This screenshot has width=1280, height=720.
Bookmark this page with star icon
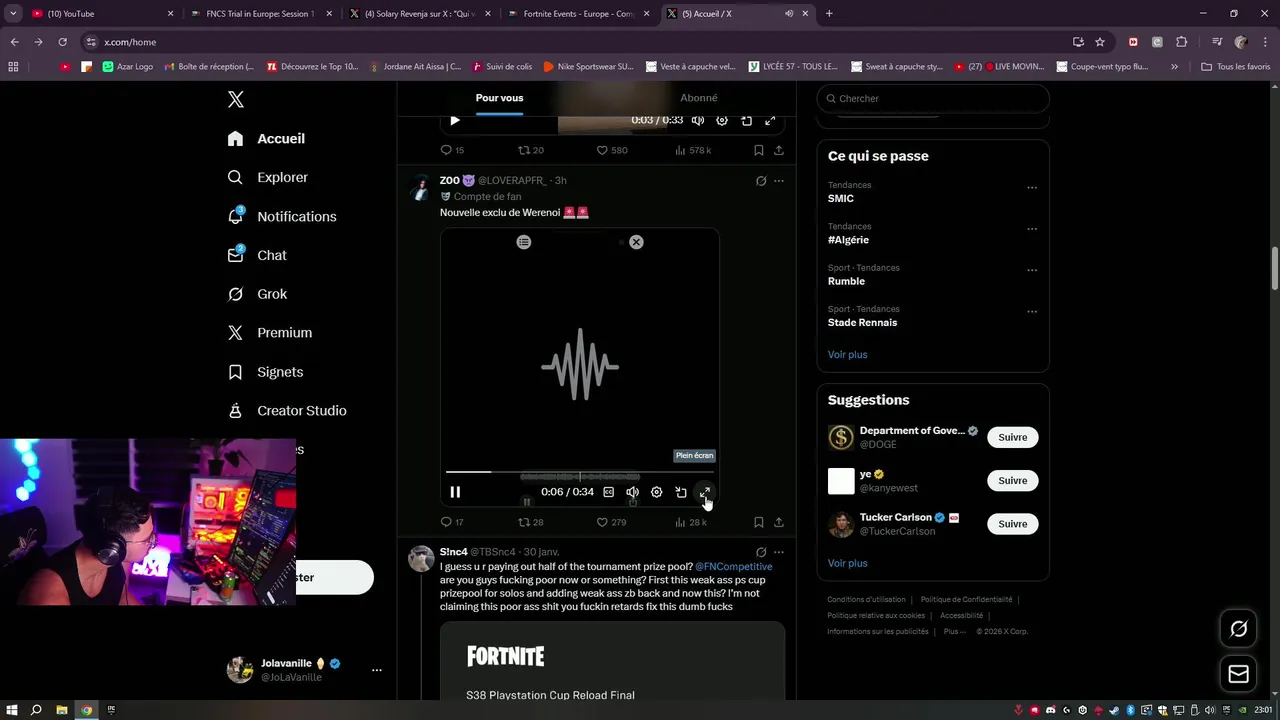(1100, 42)
